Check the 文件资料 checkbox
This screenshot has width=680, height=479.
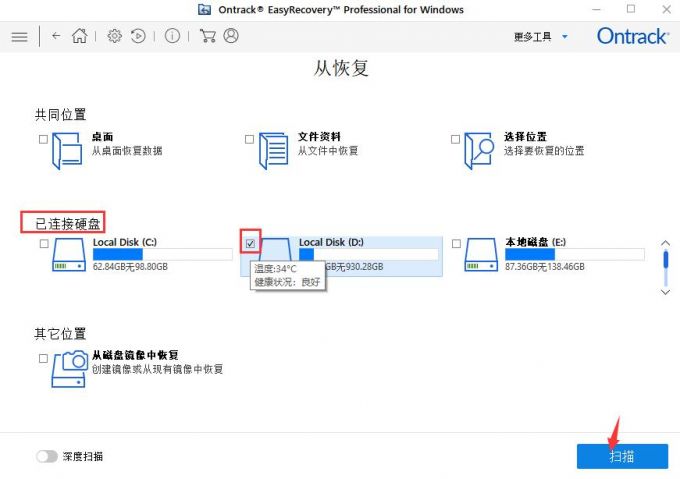249,139
